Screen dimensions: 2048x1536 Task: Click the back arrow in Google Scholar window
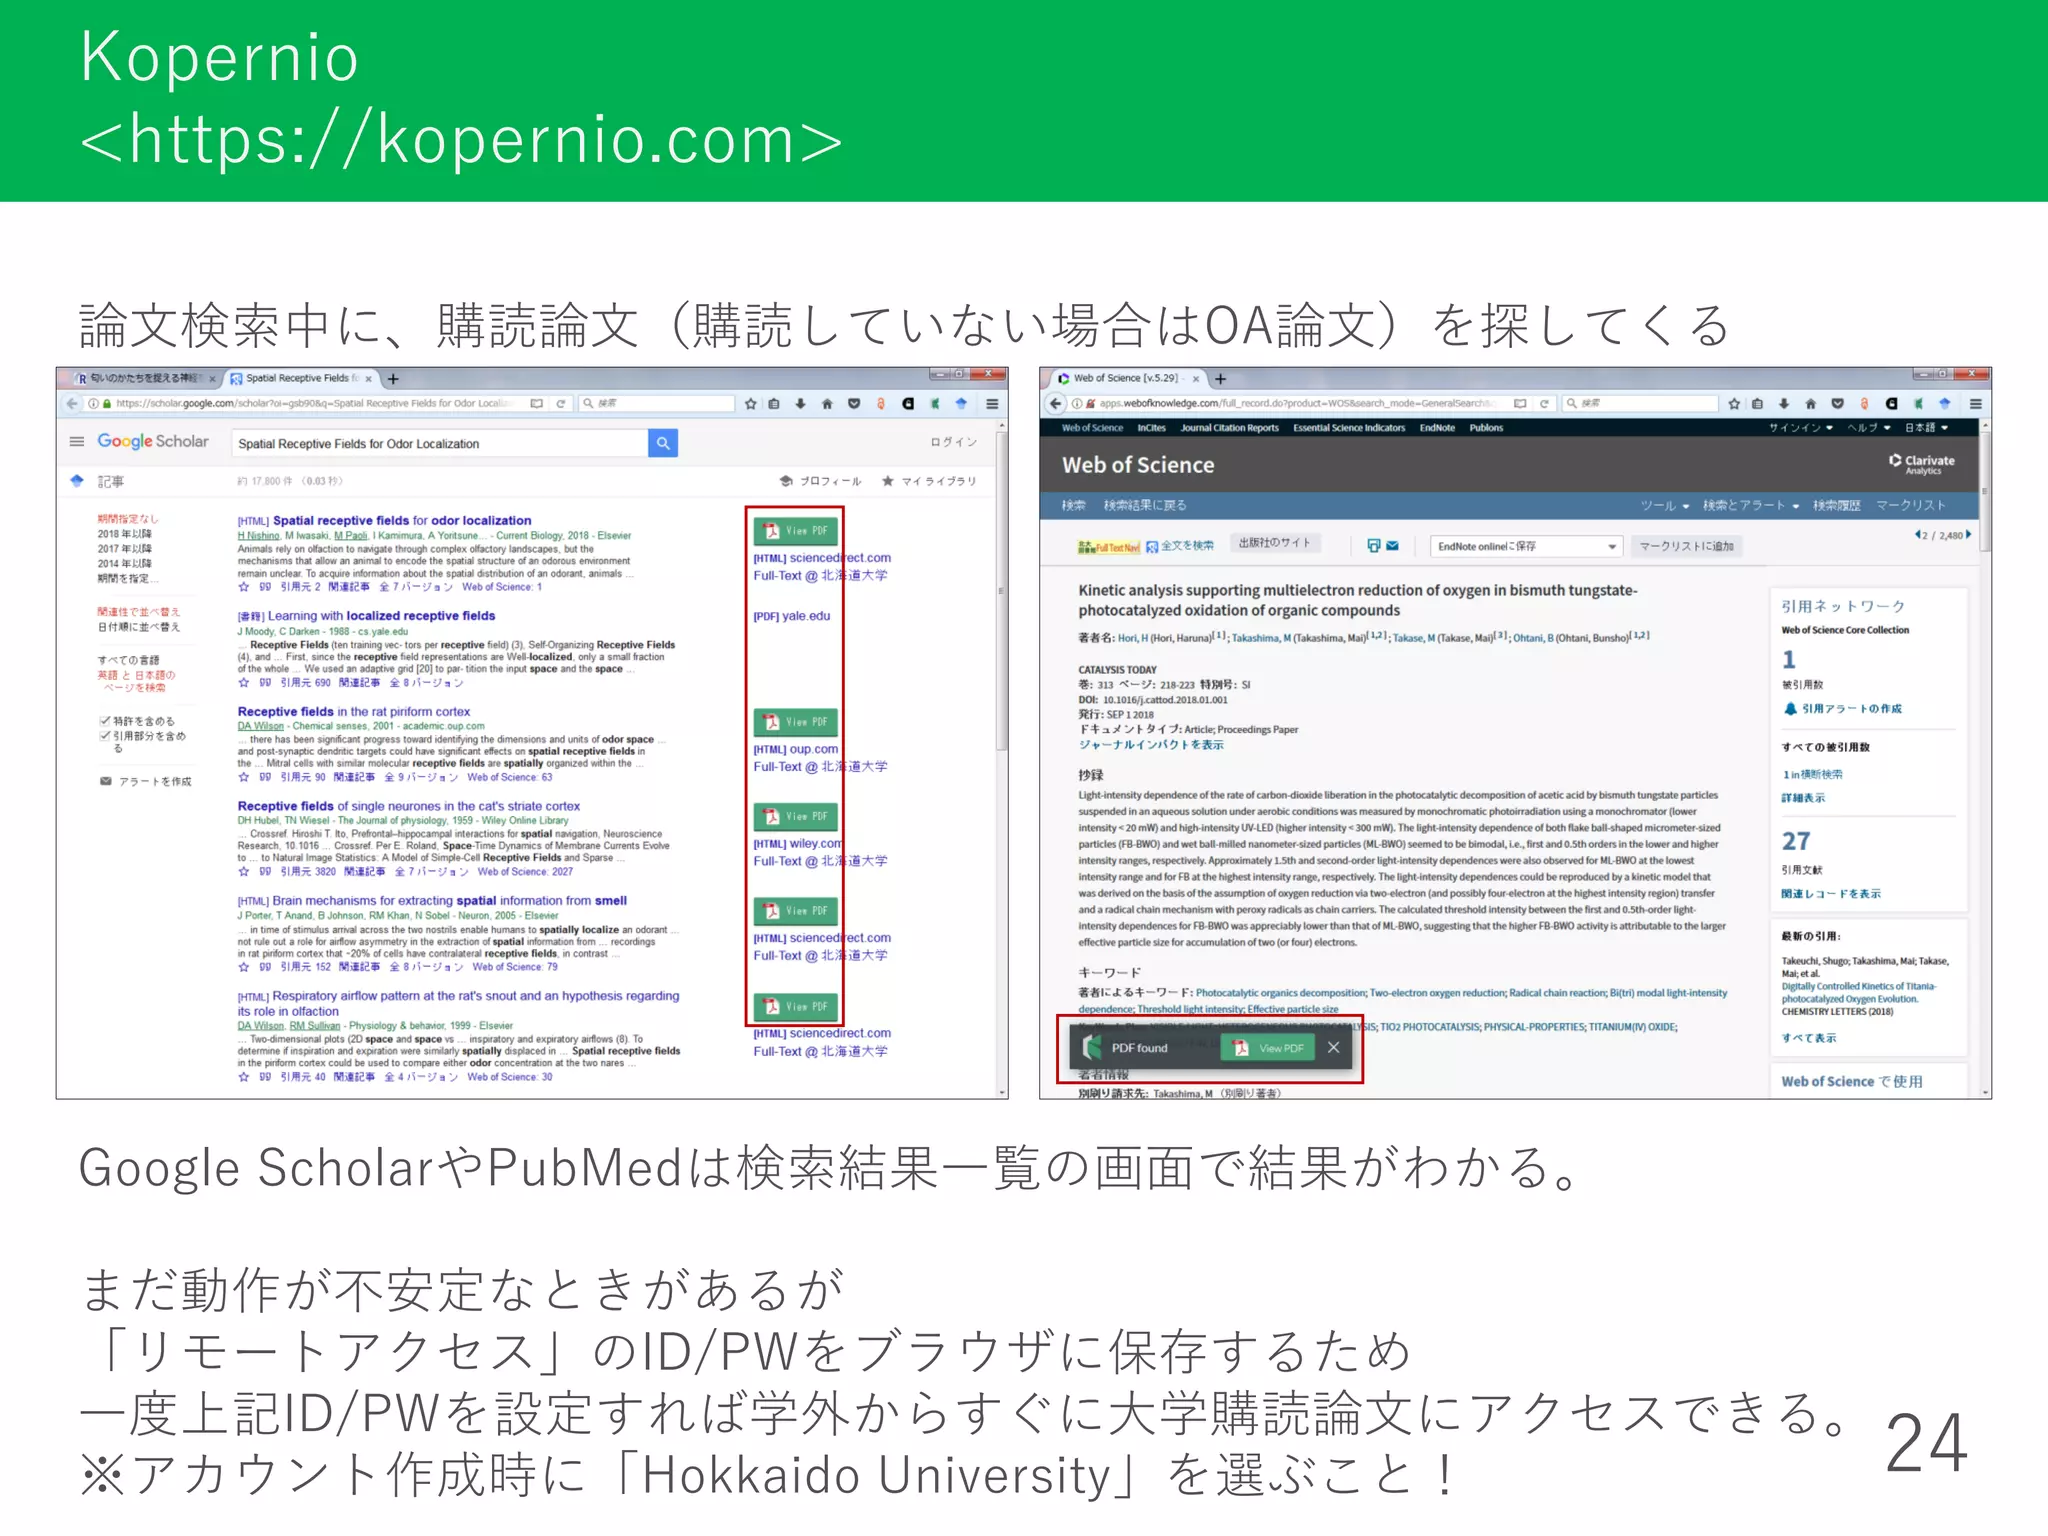(x=72, y=404)
